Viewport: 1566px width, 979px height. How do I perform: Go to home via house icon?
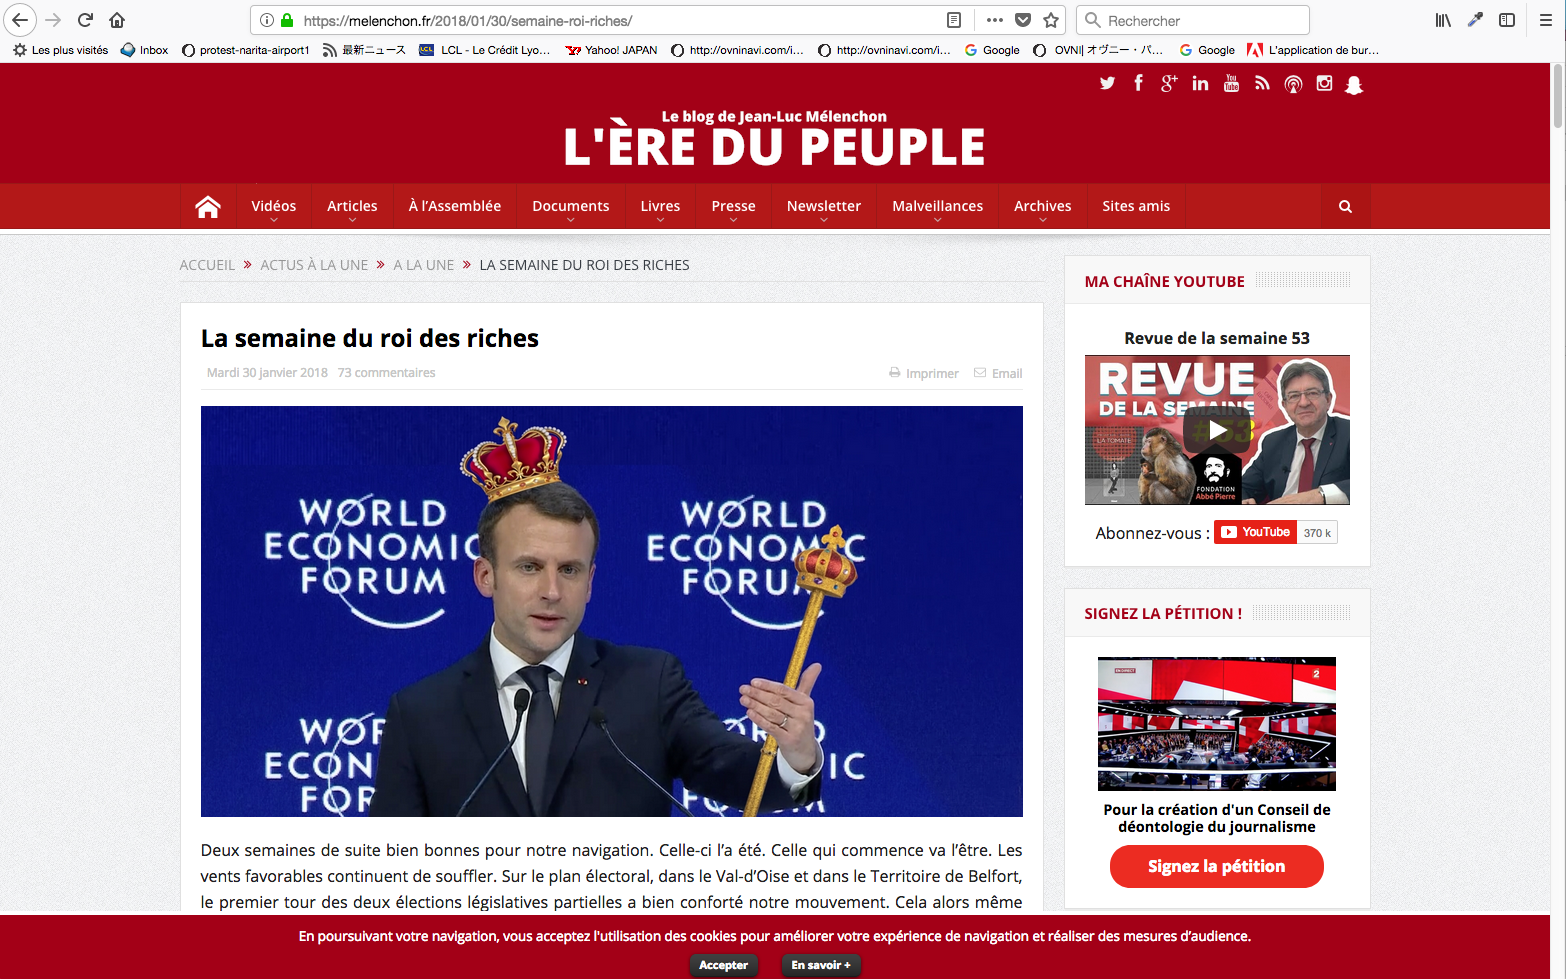pos(208,206)
